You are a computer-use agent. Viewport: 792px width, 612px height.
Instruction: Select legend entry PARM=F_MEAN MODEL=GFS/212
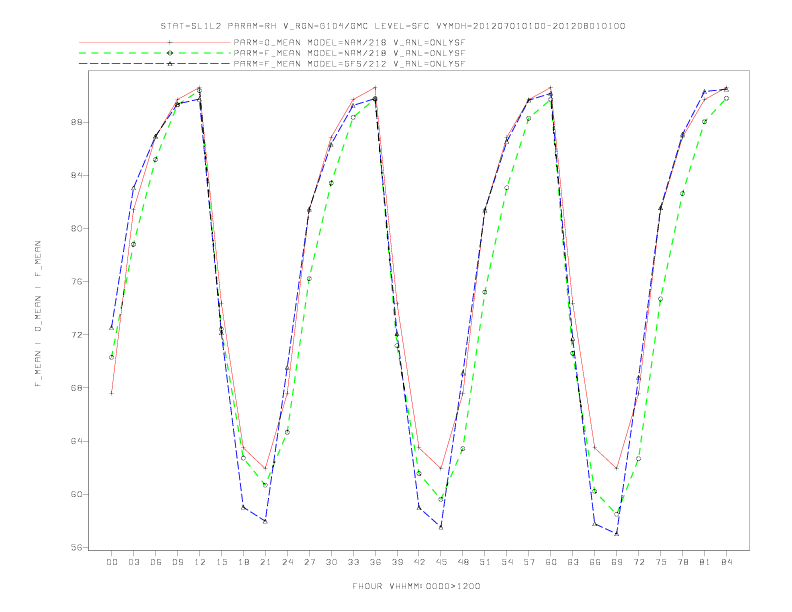click(x=350, y=64)
